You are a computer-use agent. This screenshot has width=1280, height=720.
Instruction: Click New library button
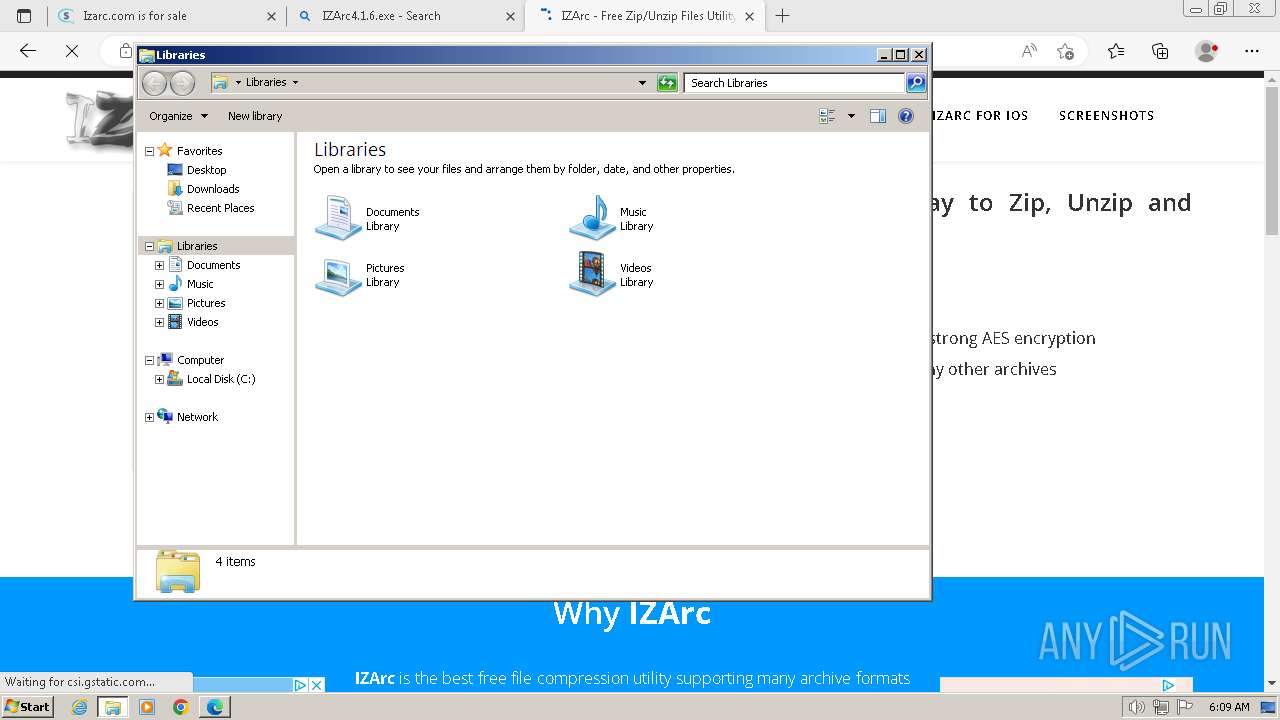pos(255,116)
